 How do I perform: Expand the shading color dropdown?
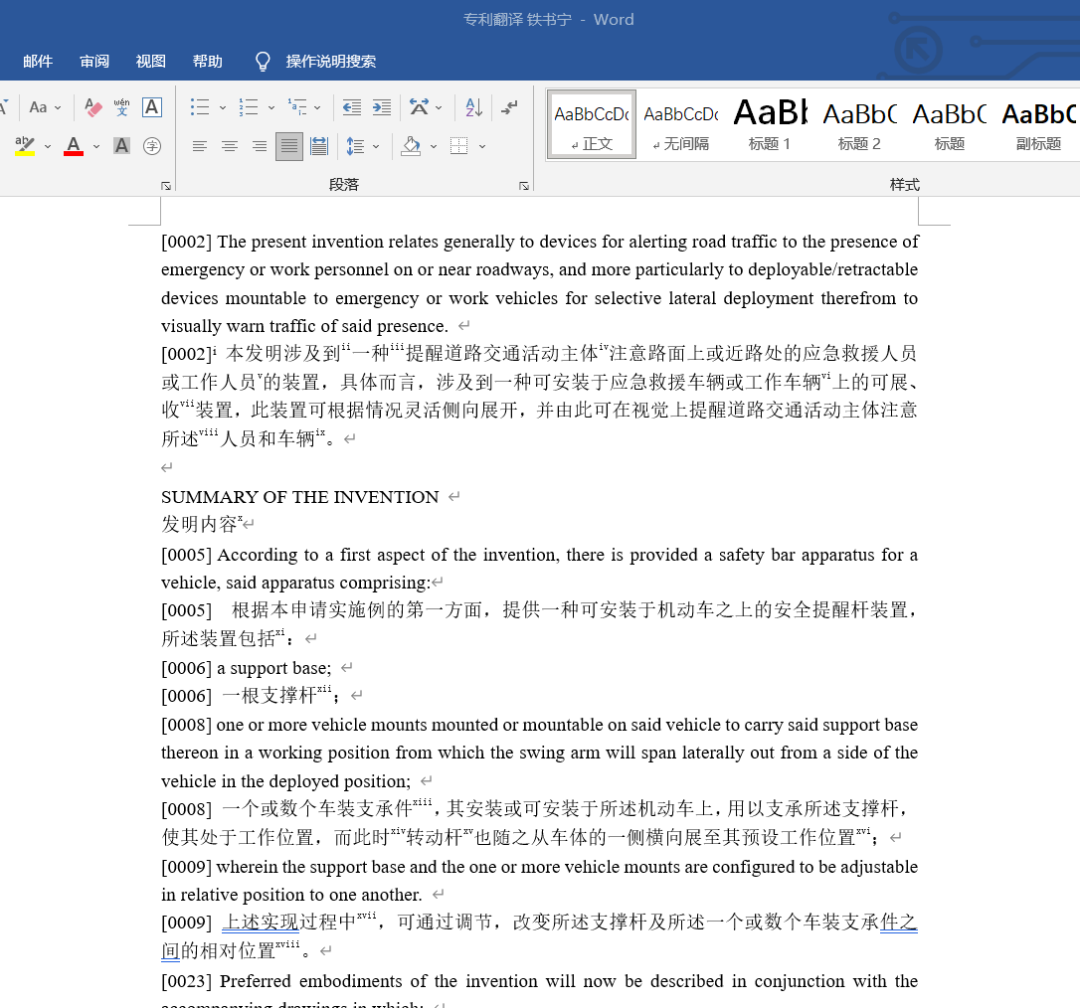click(x=433, y=146)
